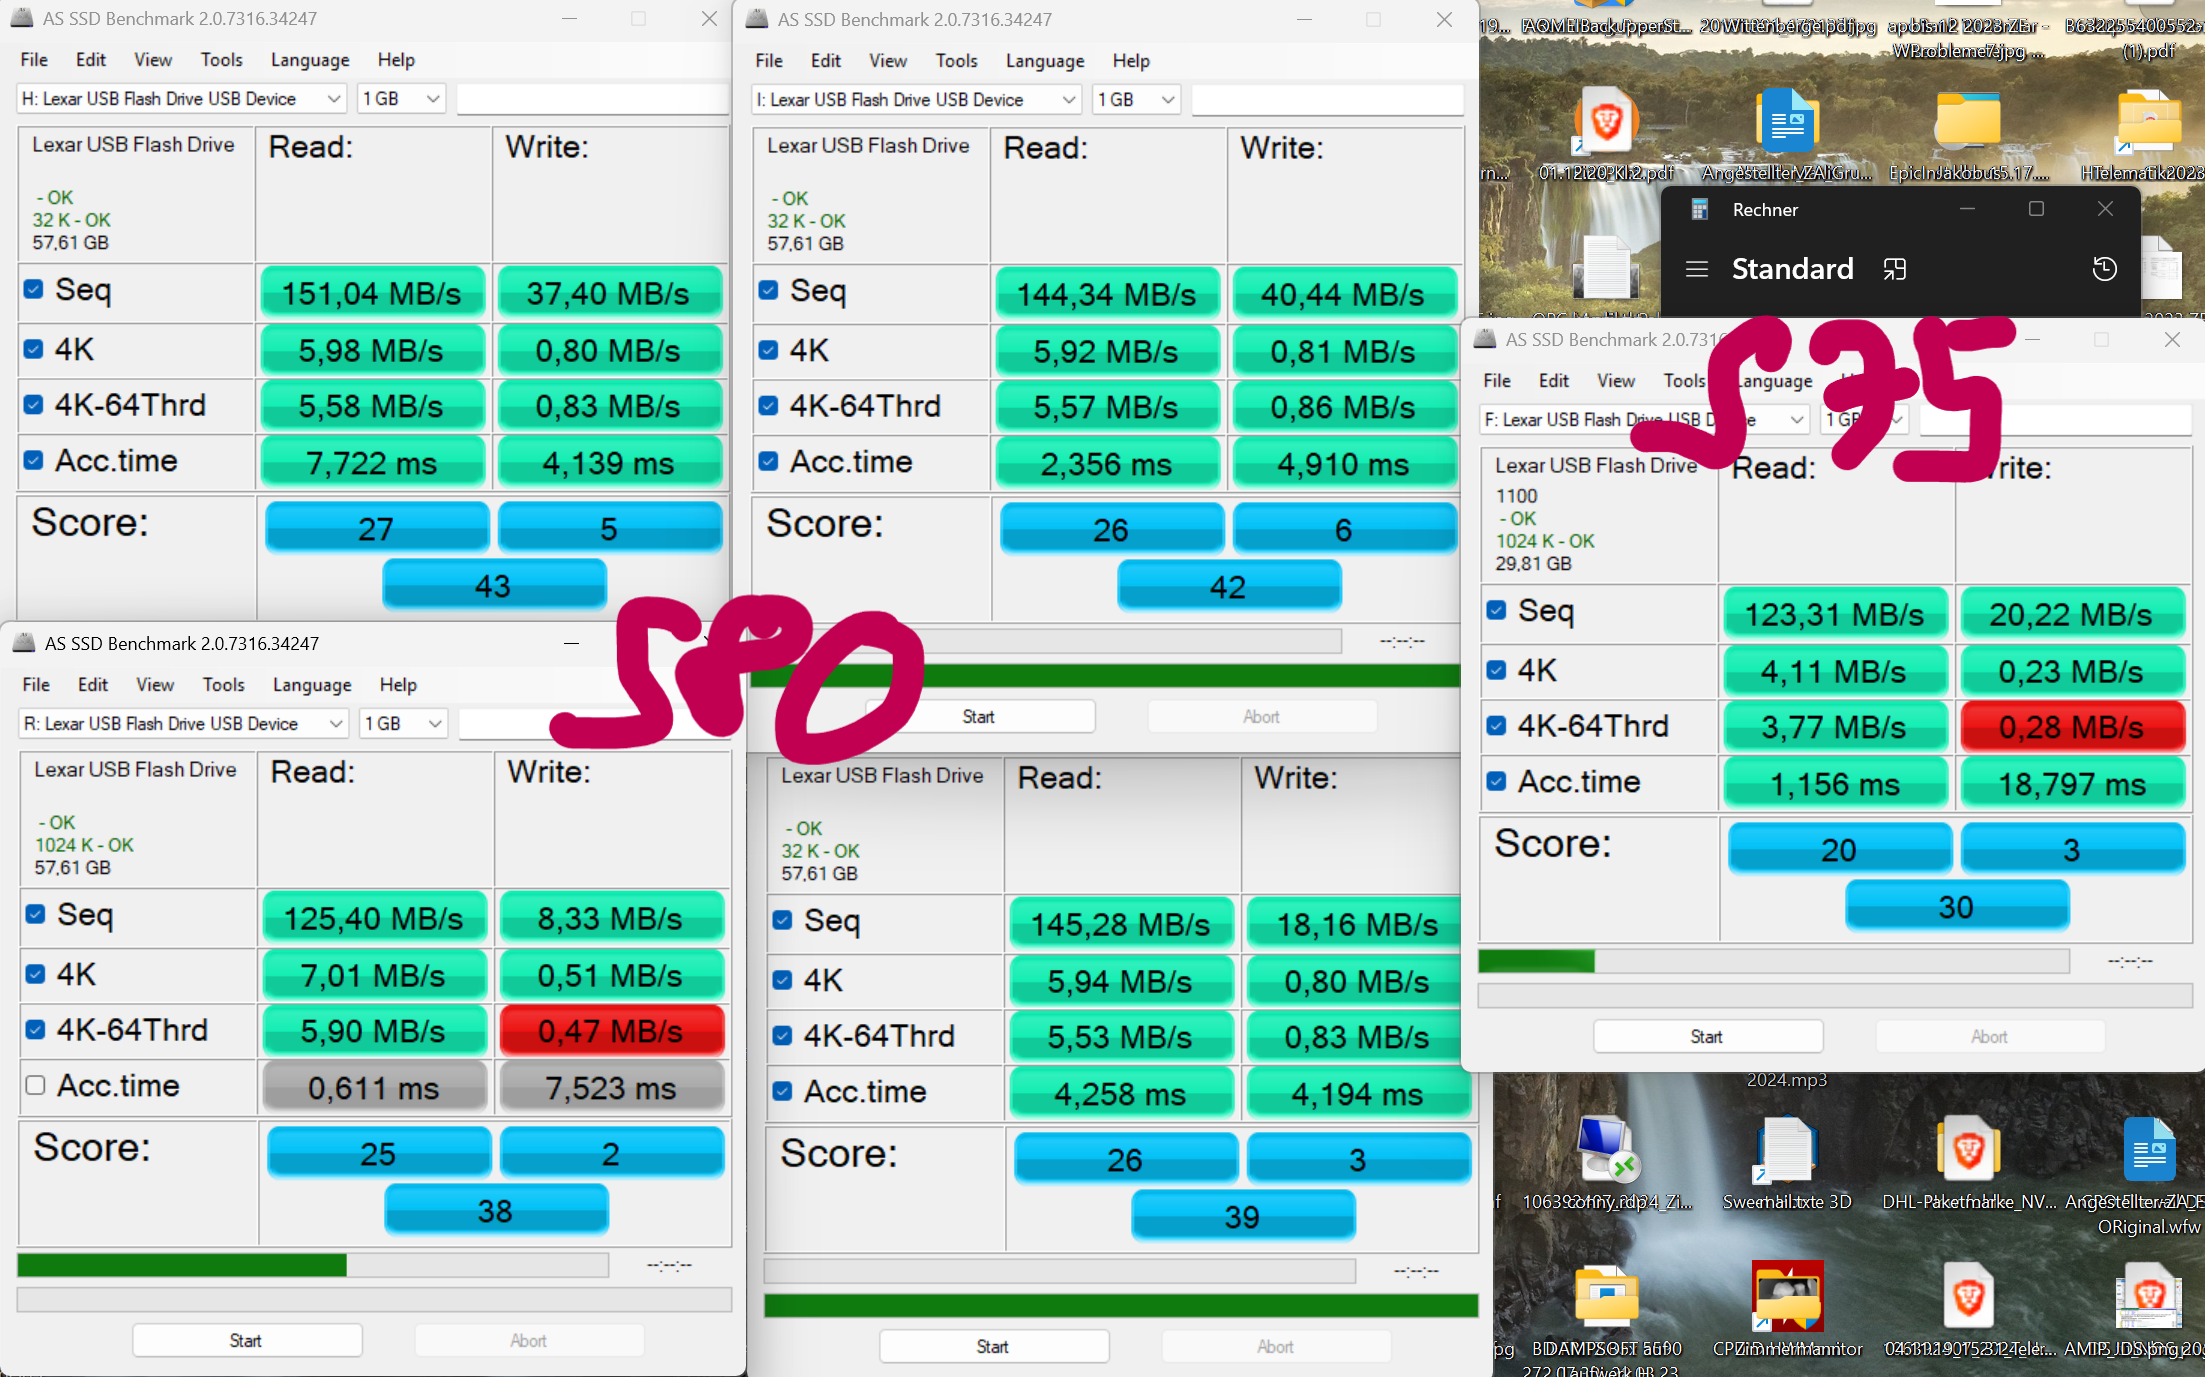Image resolution: width=2205 pixels, height=1377 pixels.
Task: Enable the Acc.time checkbox for drive R:
Action: 36,1086
